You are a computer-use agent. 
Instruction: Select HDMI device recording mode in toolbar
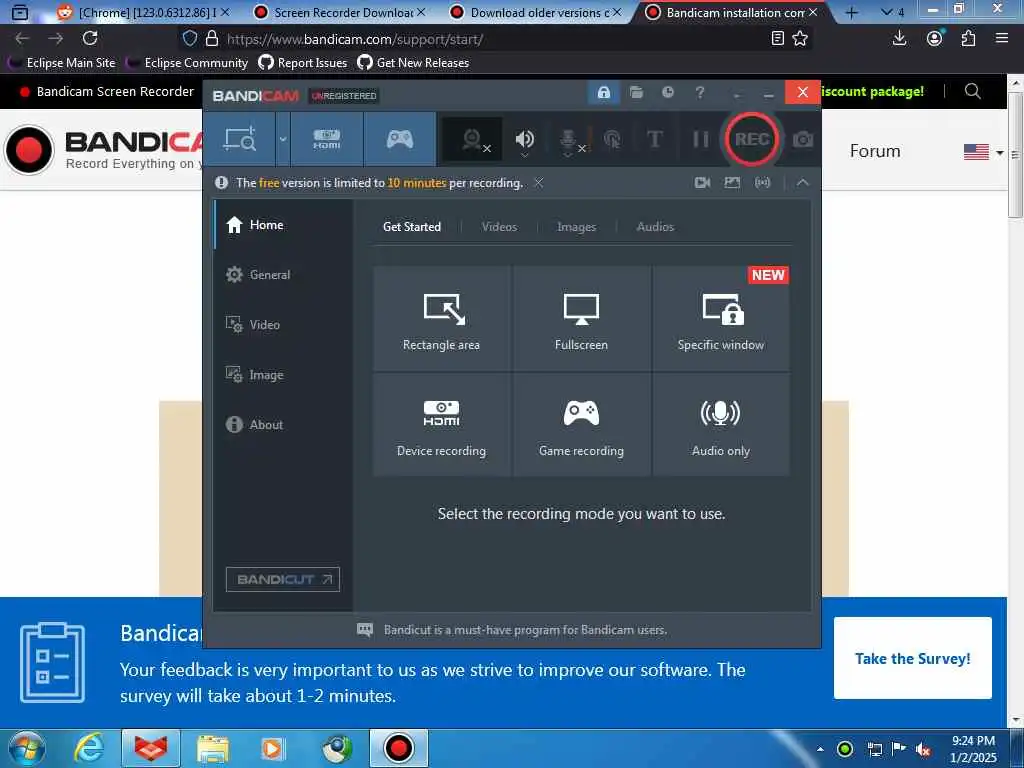(327, 139)
